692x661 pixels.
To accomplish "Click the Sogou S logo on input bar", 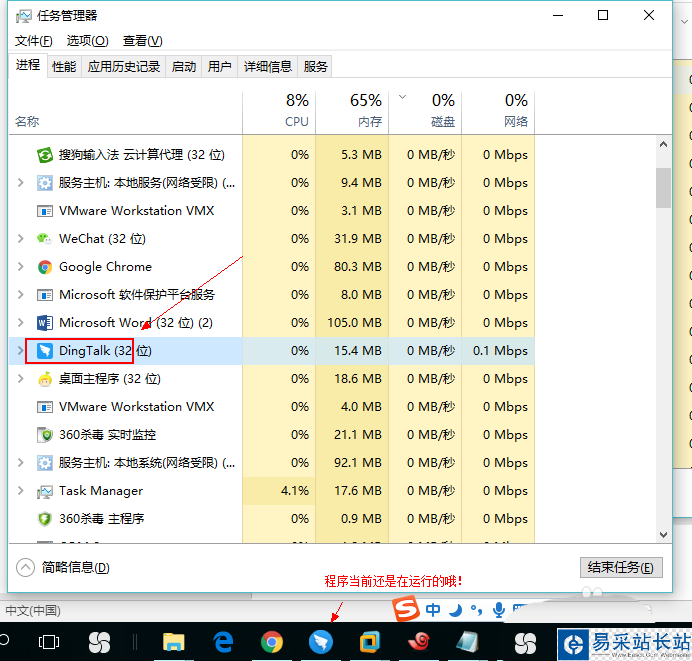I will pyautogui.click(x=406, y=608).
